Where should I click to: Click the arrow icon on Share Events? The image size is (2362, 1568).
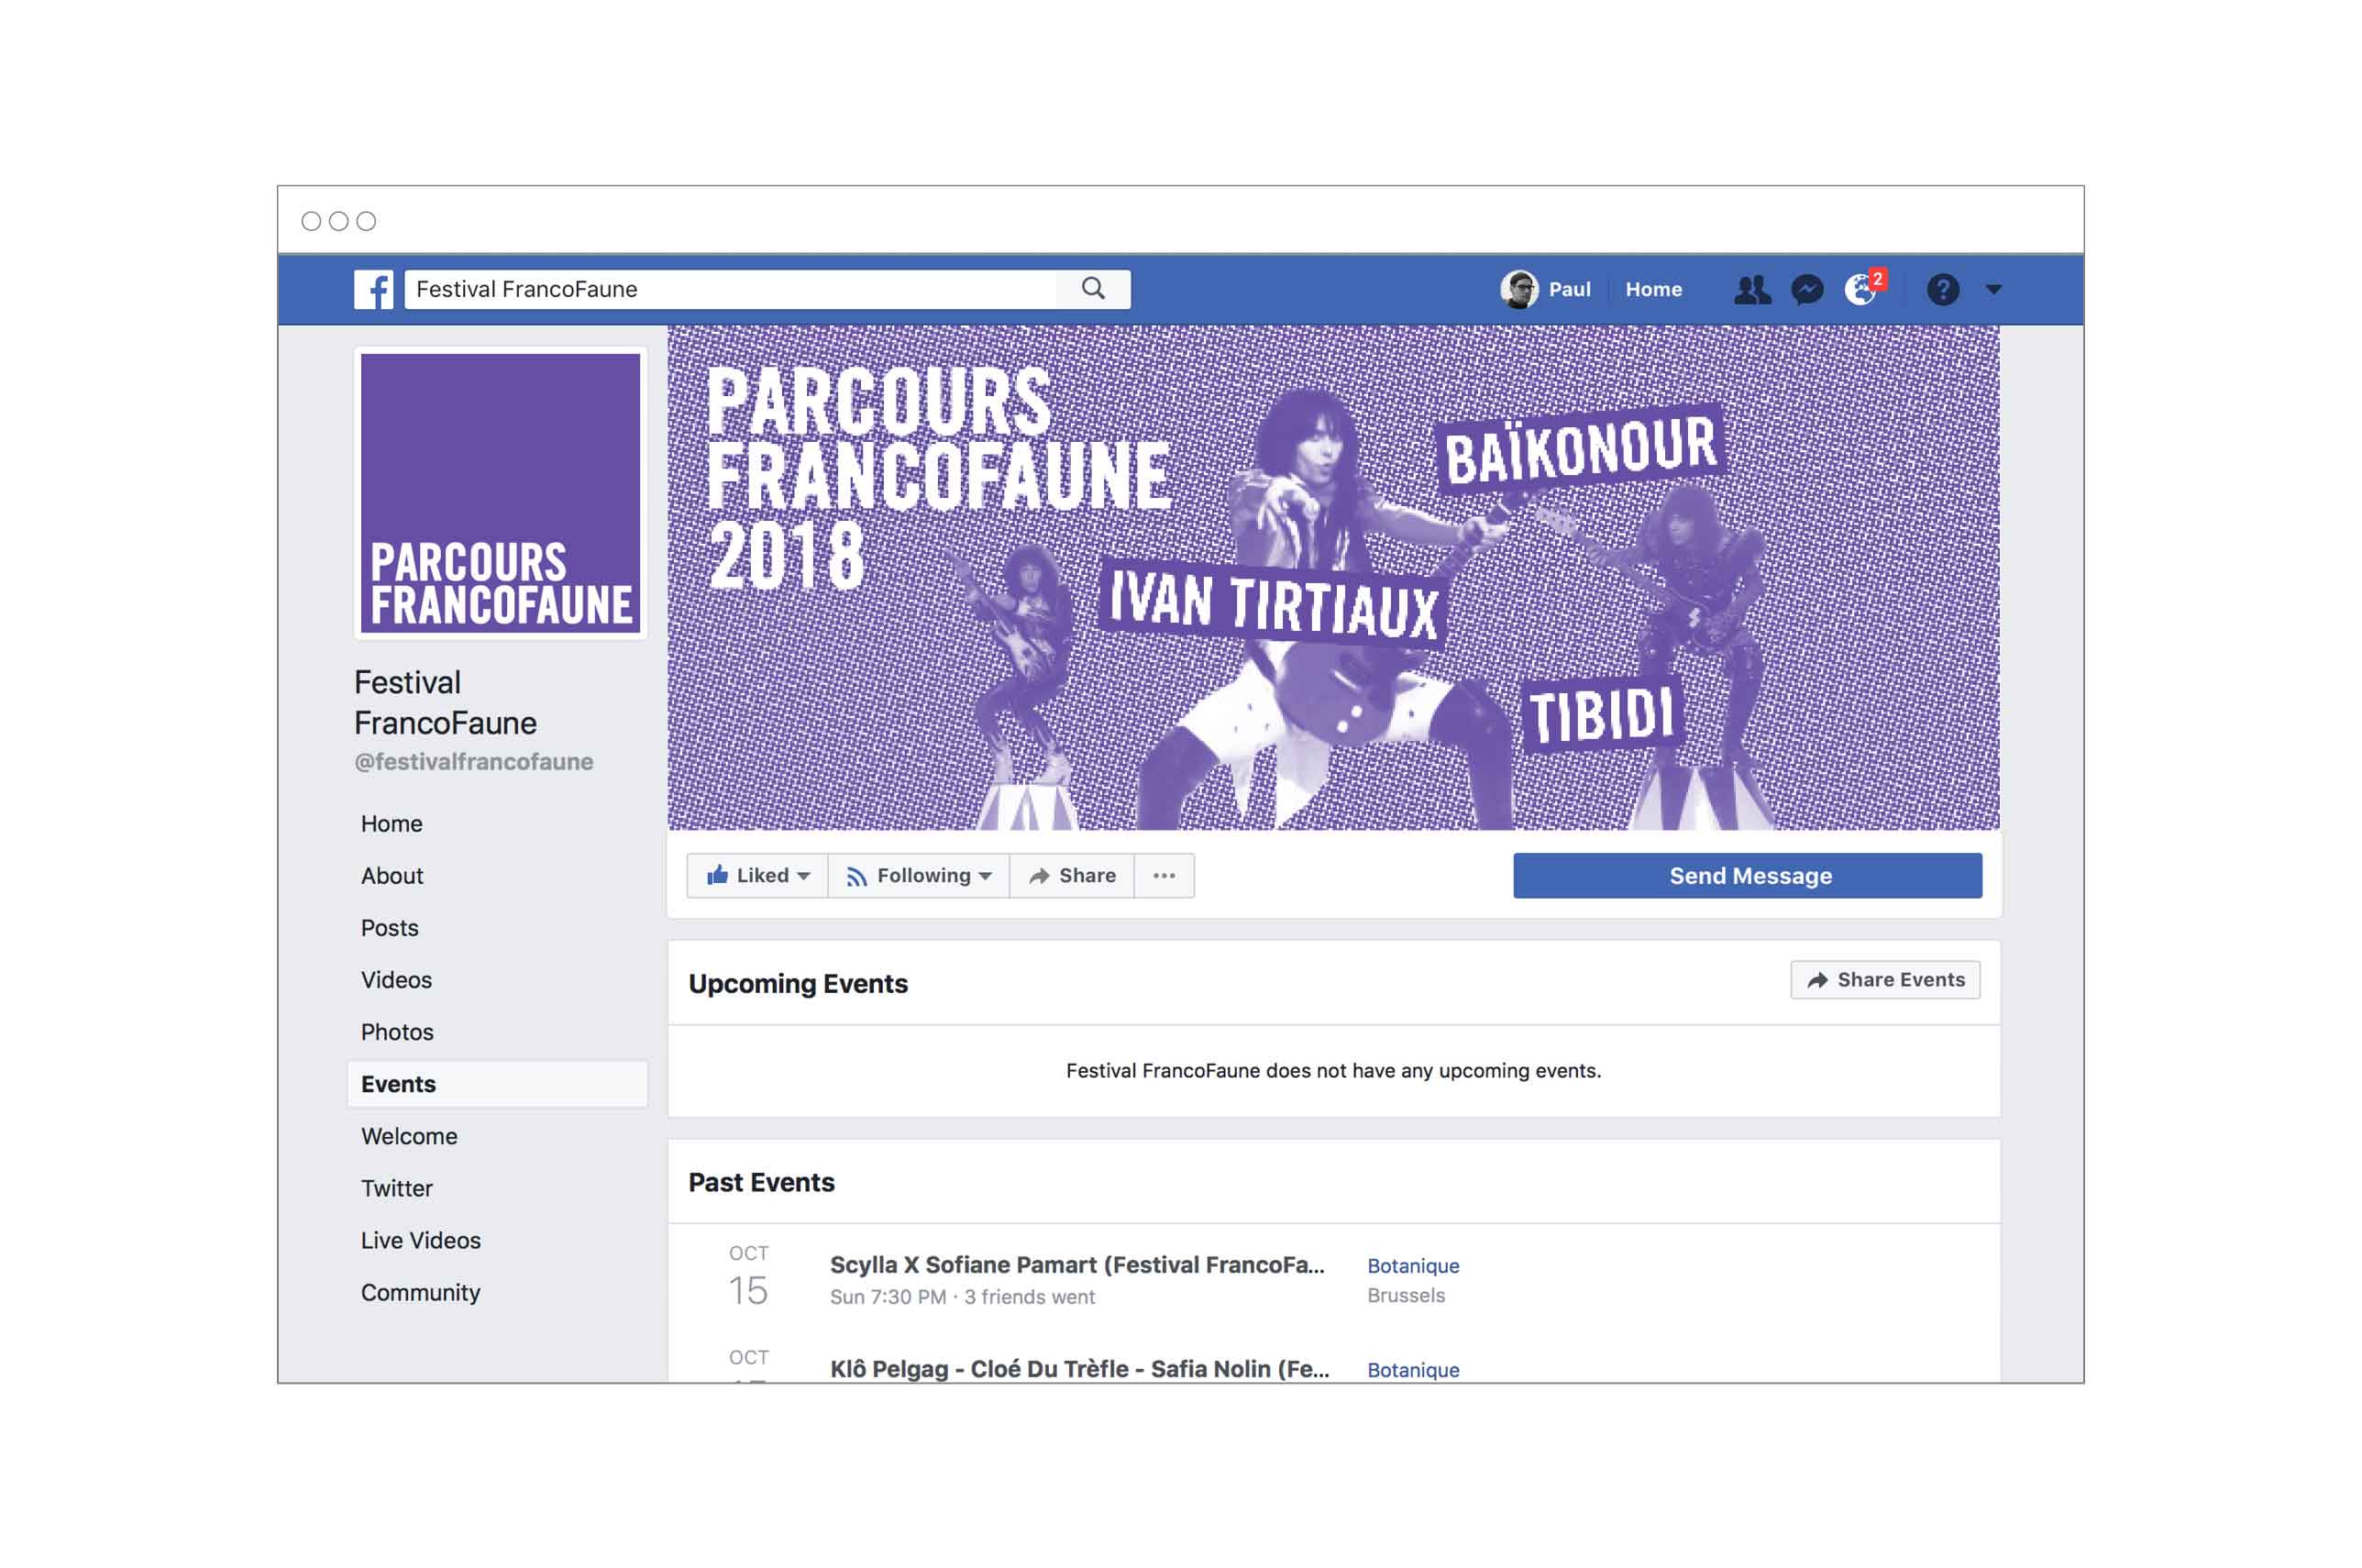(1817, 980)
